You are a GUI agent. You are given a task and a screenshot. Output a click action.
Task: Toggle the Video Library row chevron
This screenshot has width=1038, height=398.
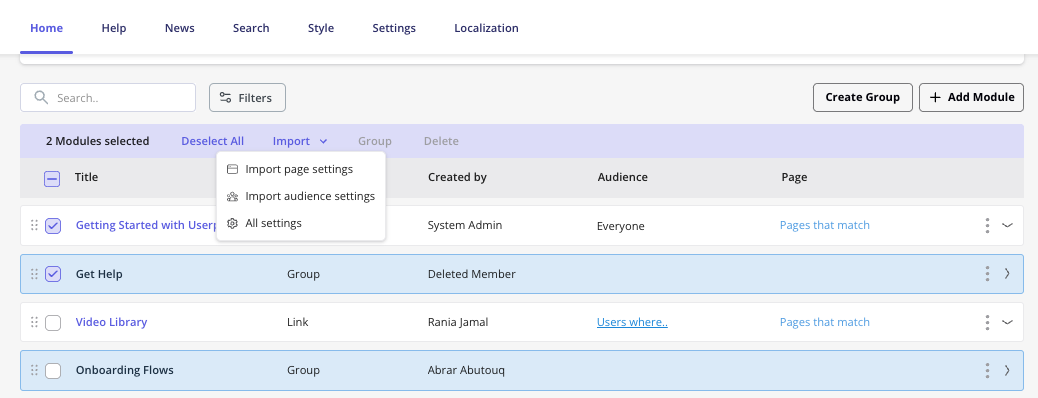(1007, 322)
